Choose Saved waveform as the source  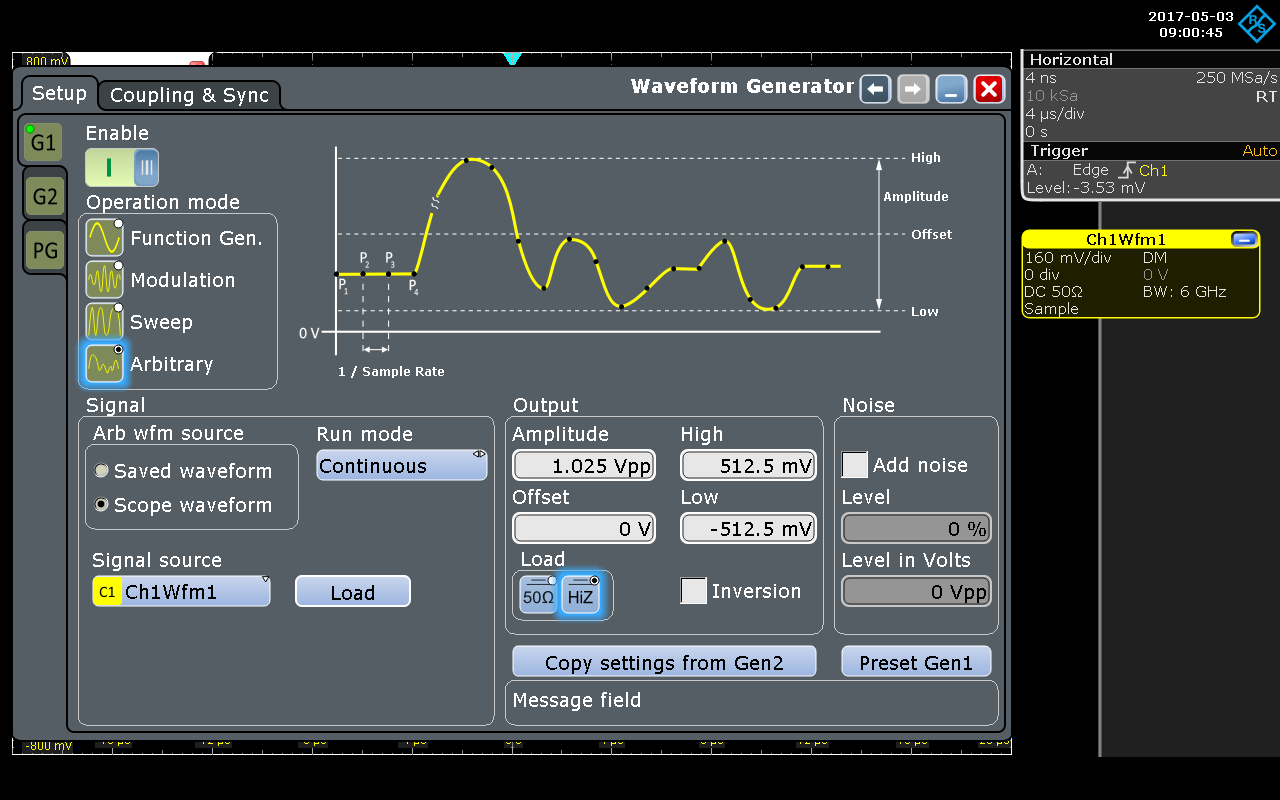pyautogui.click(x=102, y=471)
